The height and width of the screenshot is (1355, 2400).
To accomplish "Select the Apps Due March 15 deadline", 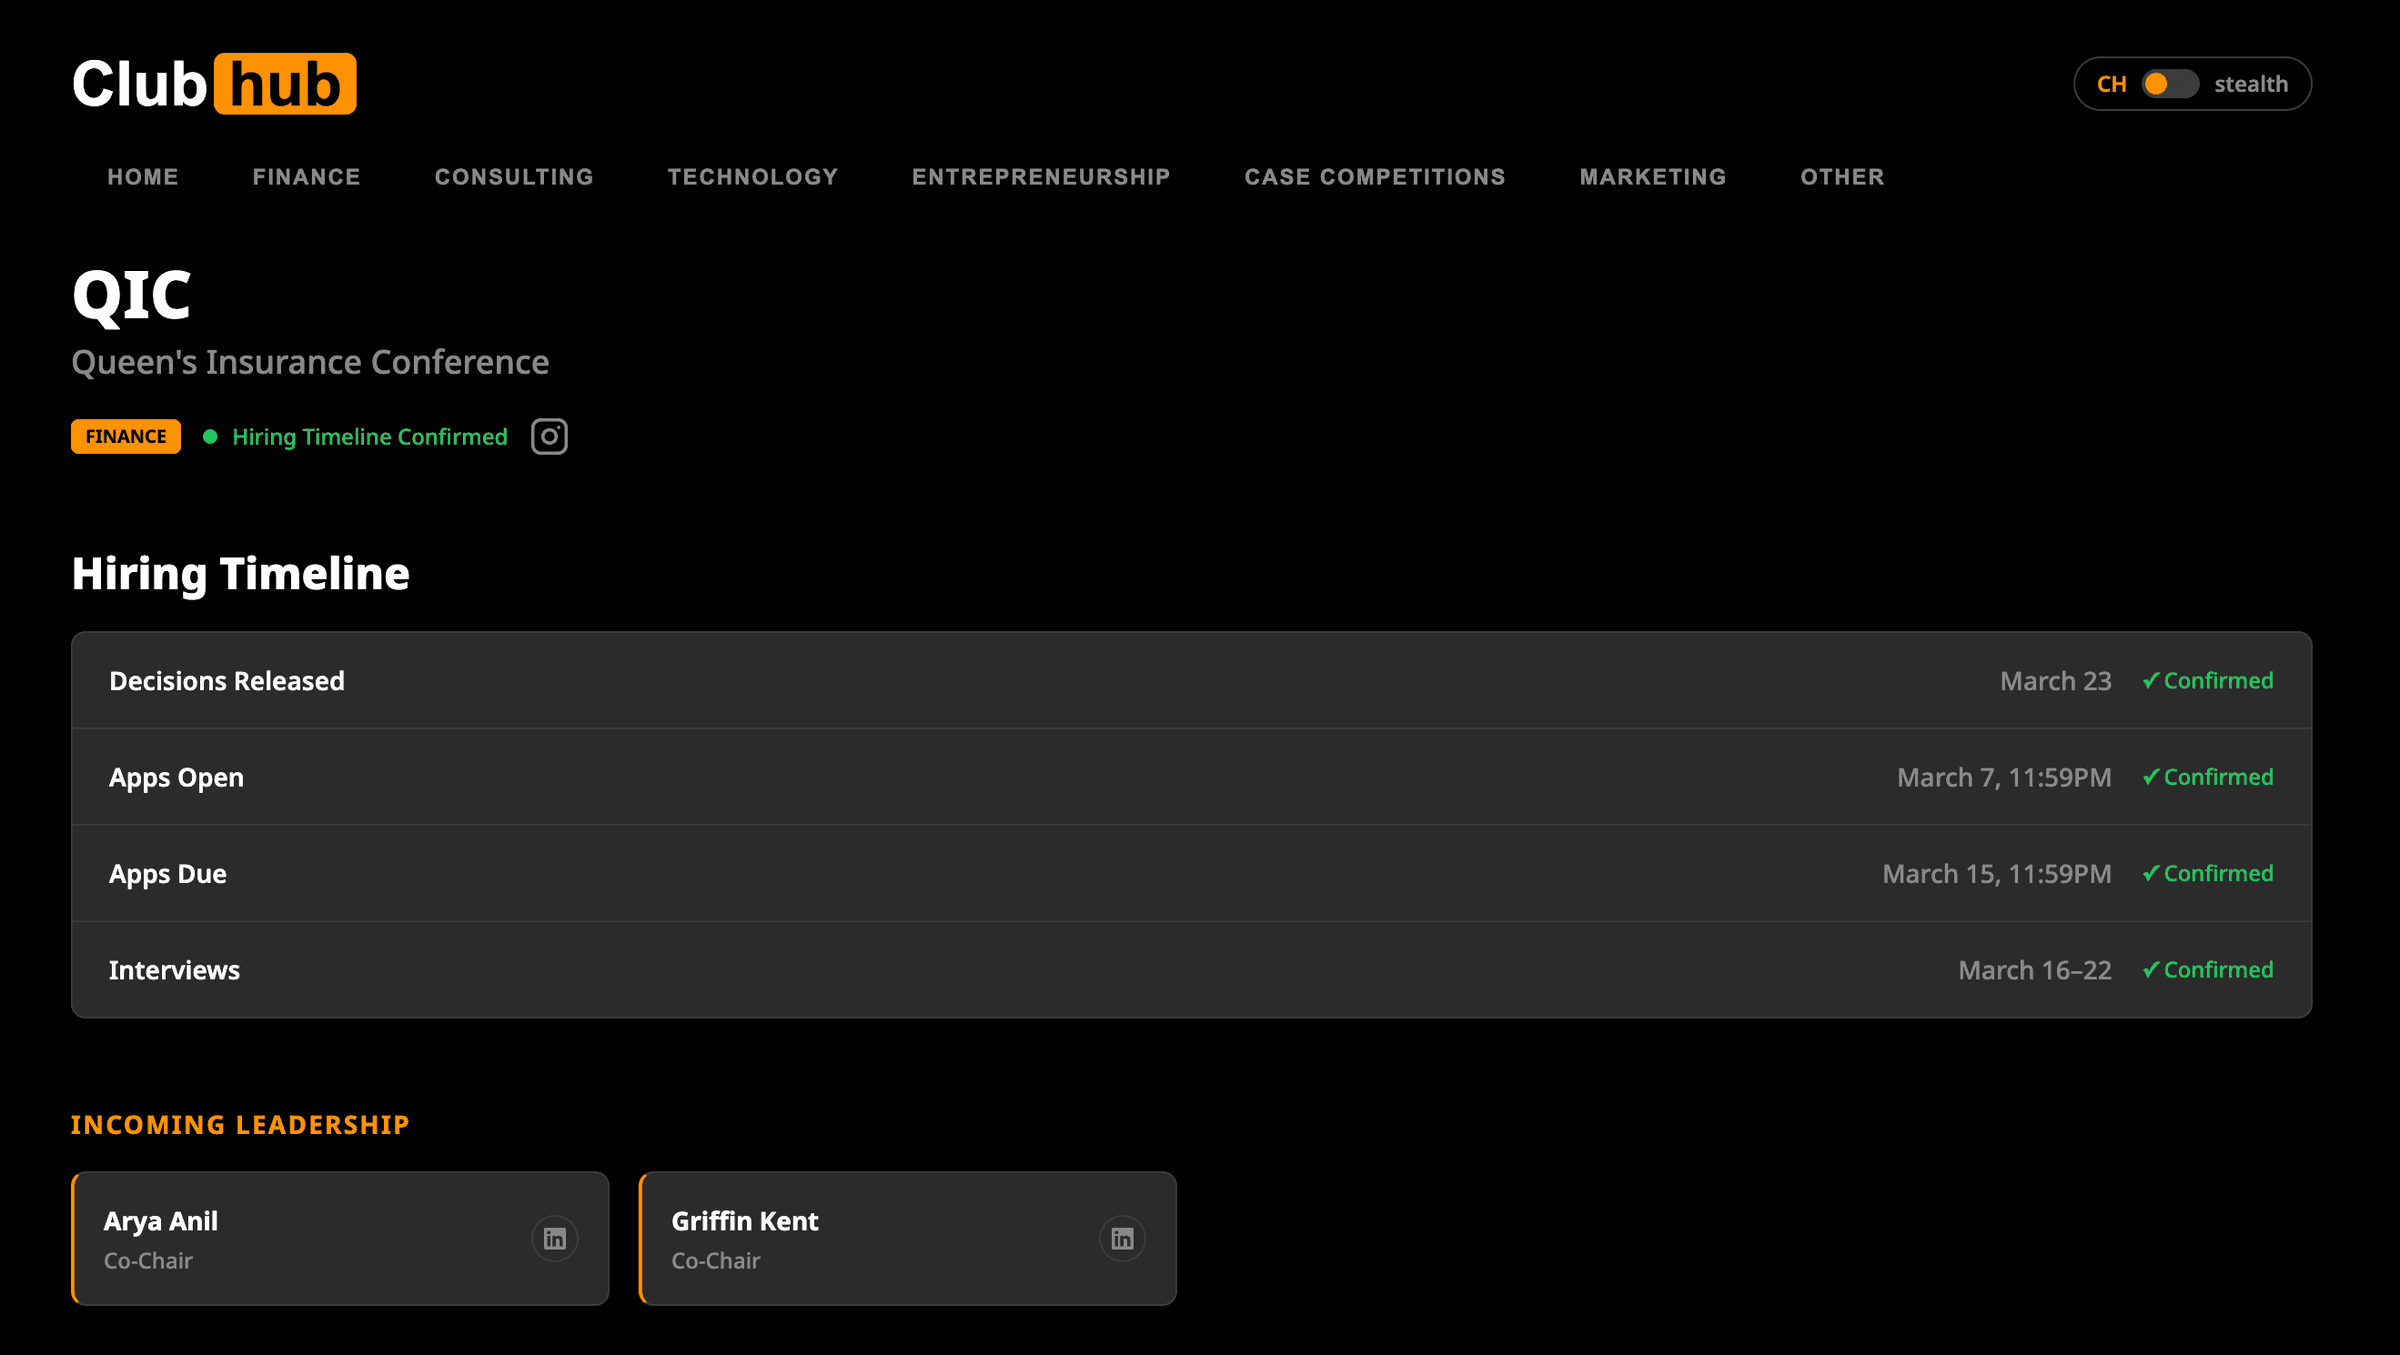I will [1996, 873].
